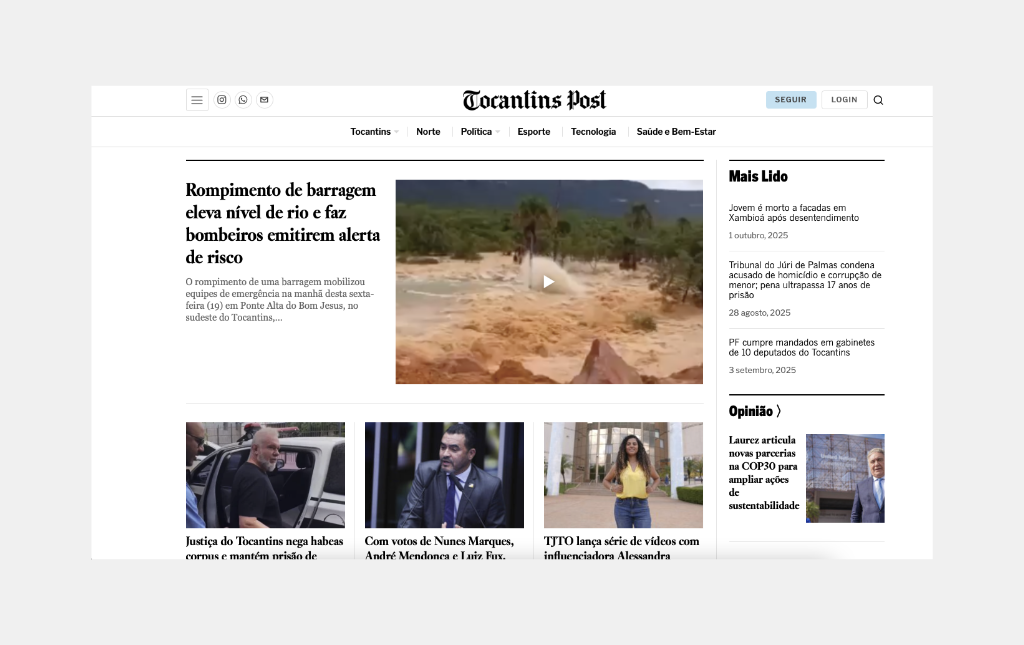Screen dimensions: 1024x645
Task: Click the WhatsApp icon in header
Action: click(x=243, y=100)
